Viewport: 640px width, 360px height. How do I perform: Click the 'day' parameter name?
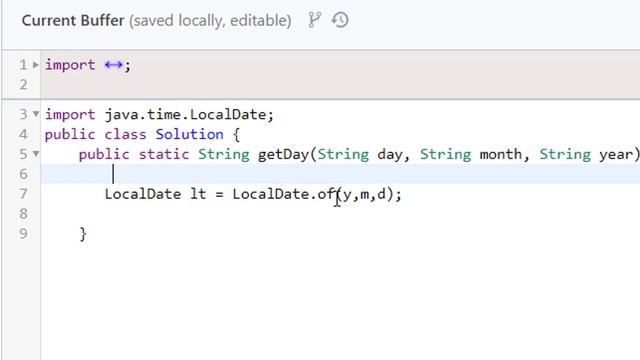[x=389, y=155]
